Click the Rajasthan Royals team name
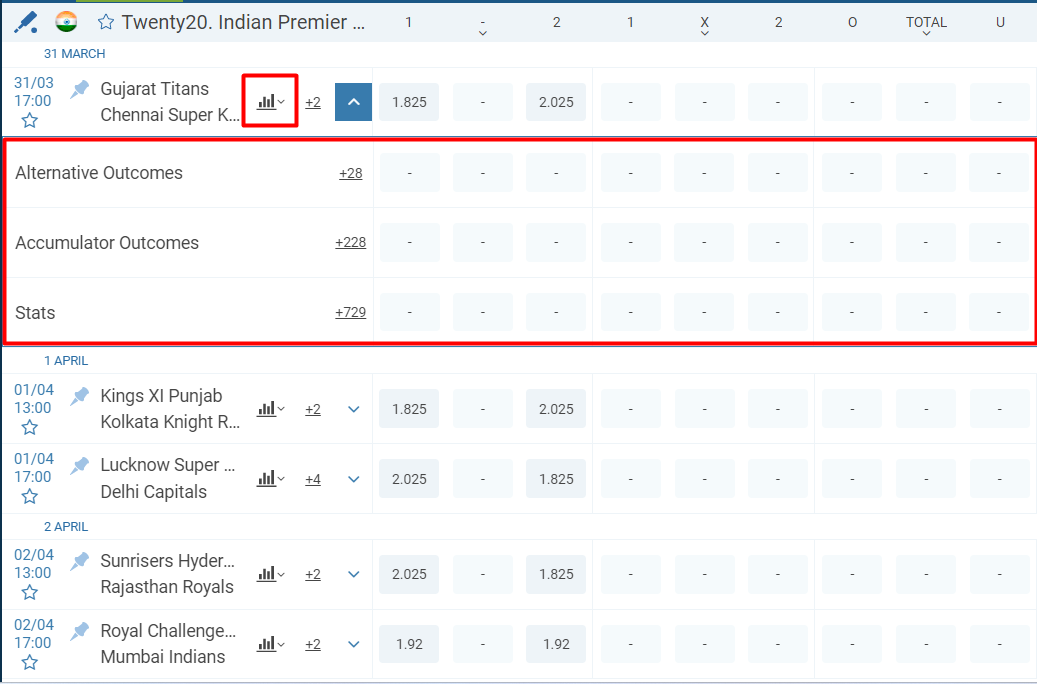 [x=167, y=587]
